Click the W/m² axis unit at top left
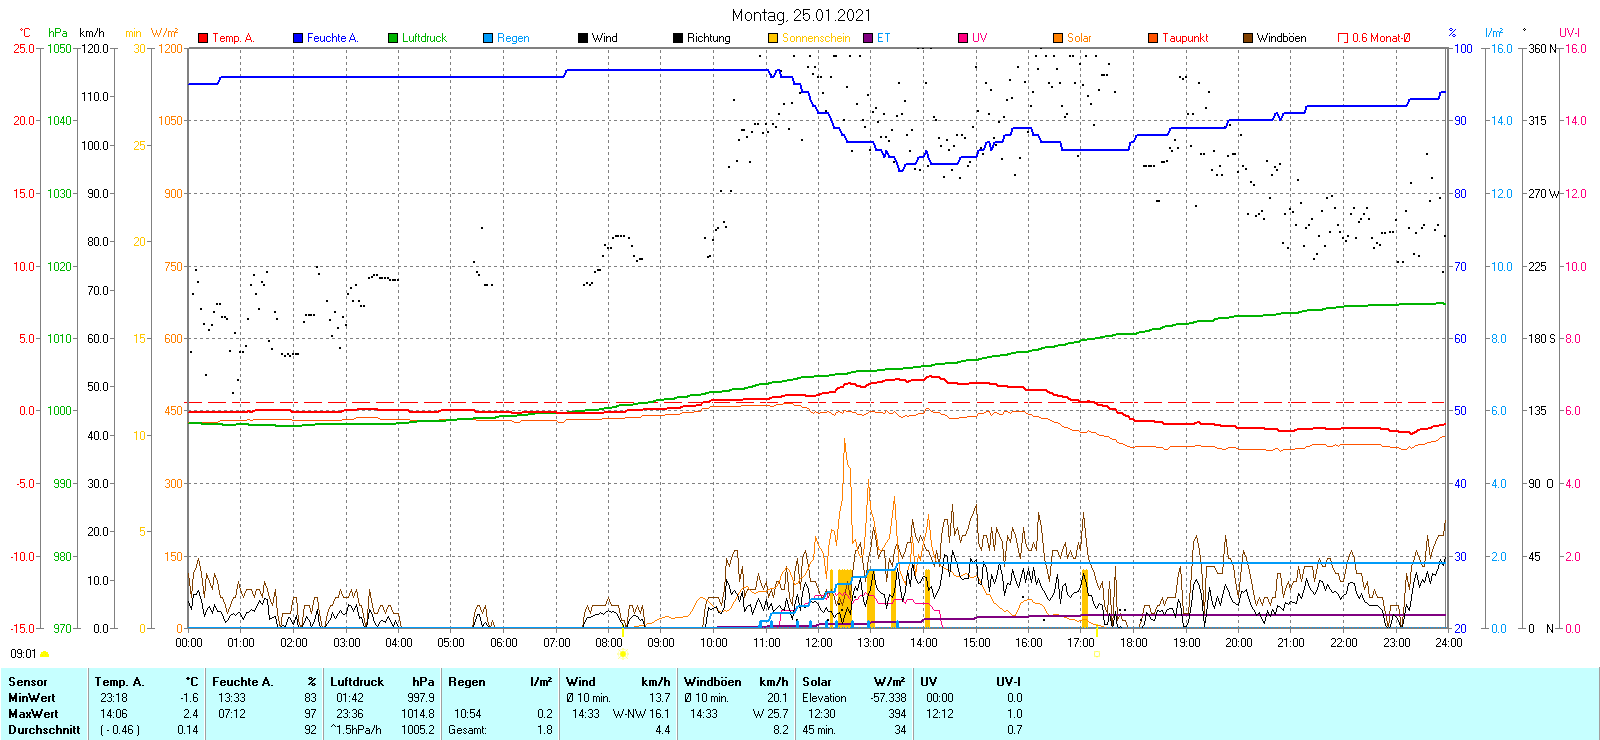 coord(165,33)
